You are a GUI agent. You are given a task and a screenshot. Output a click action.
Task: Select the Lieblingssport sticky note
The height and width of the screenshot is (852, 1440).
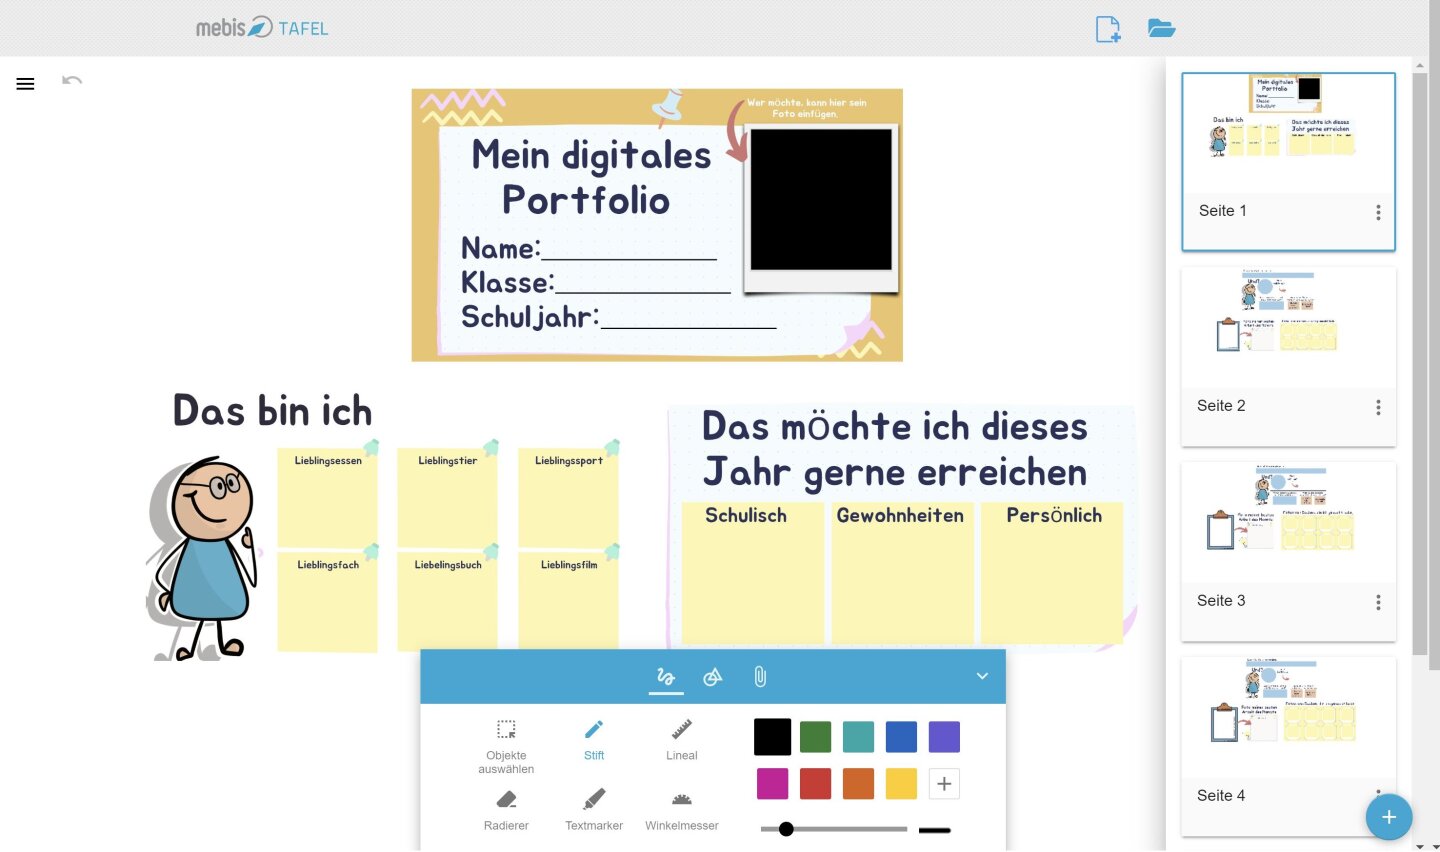click(569, 497)
